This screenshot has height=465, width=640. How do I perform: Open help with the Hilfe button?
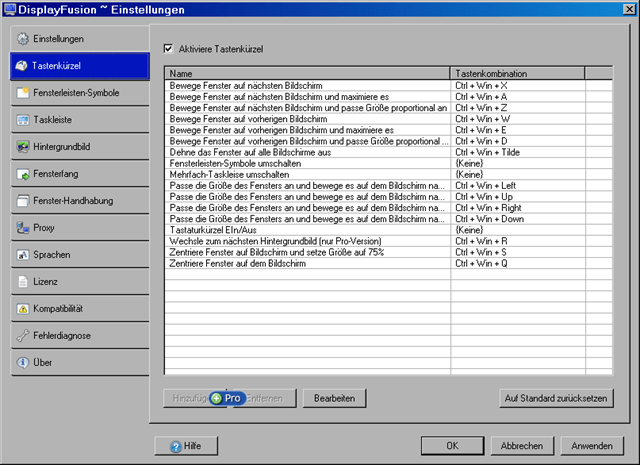186,446
